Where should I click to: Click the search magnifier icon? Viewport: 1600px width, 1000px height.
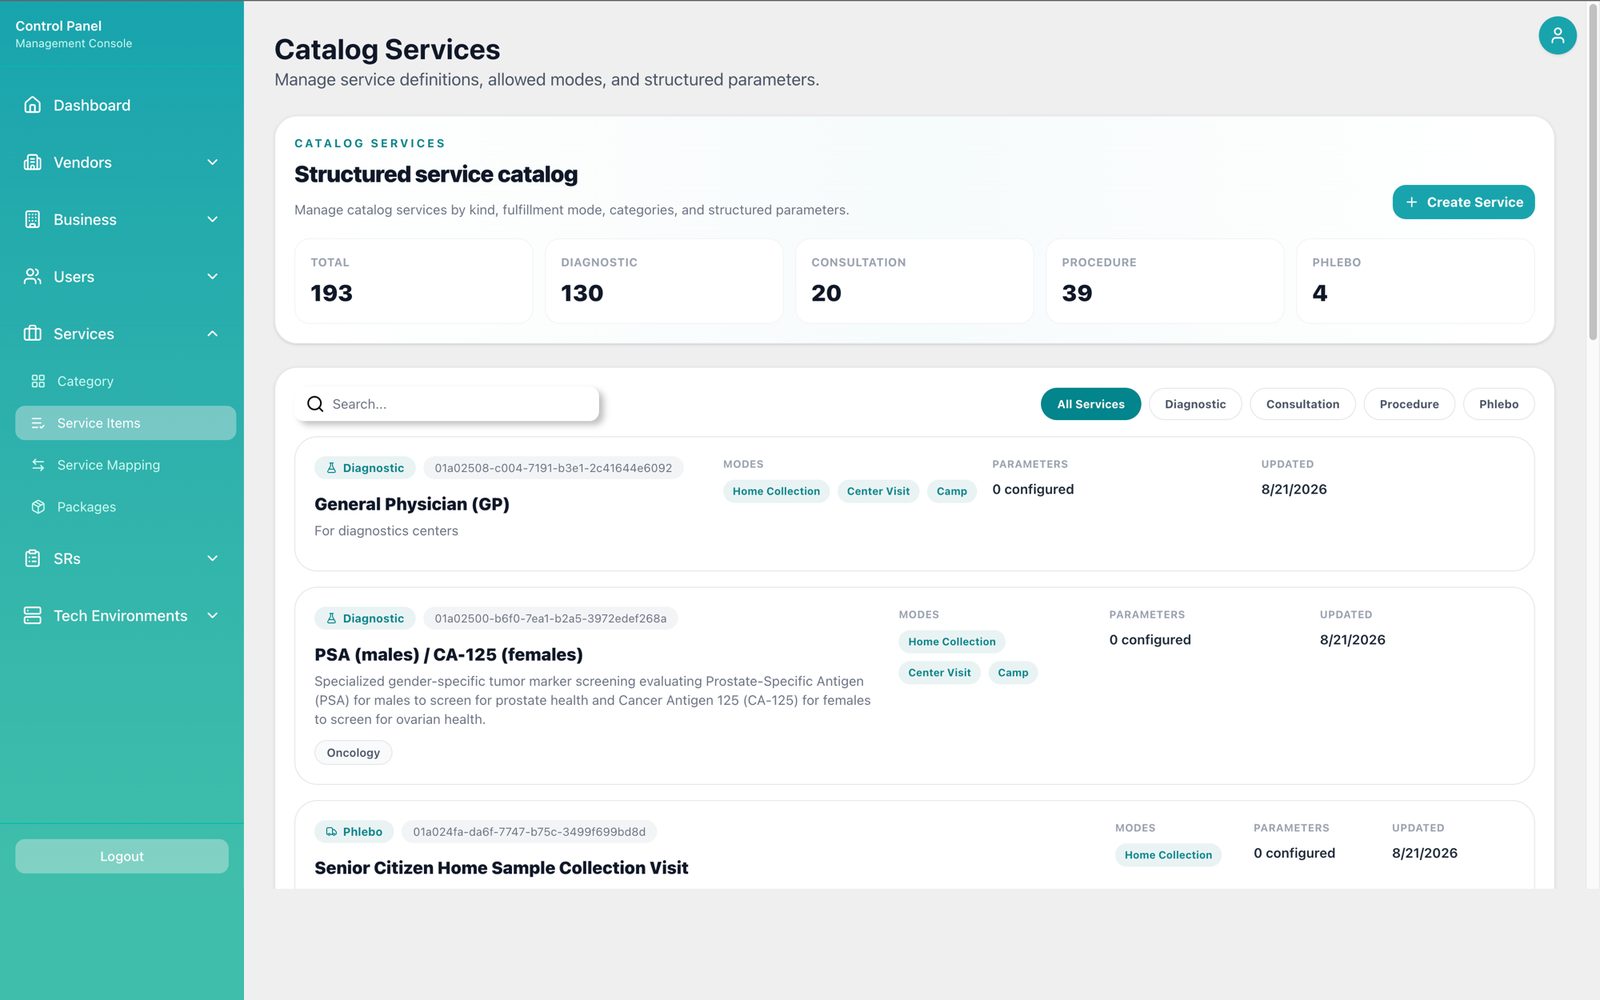point(315,404)
